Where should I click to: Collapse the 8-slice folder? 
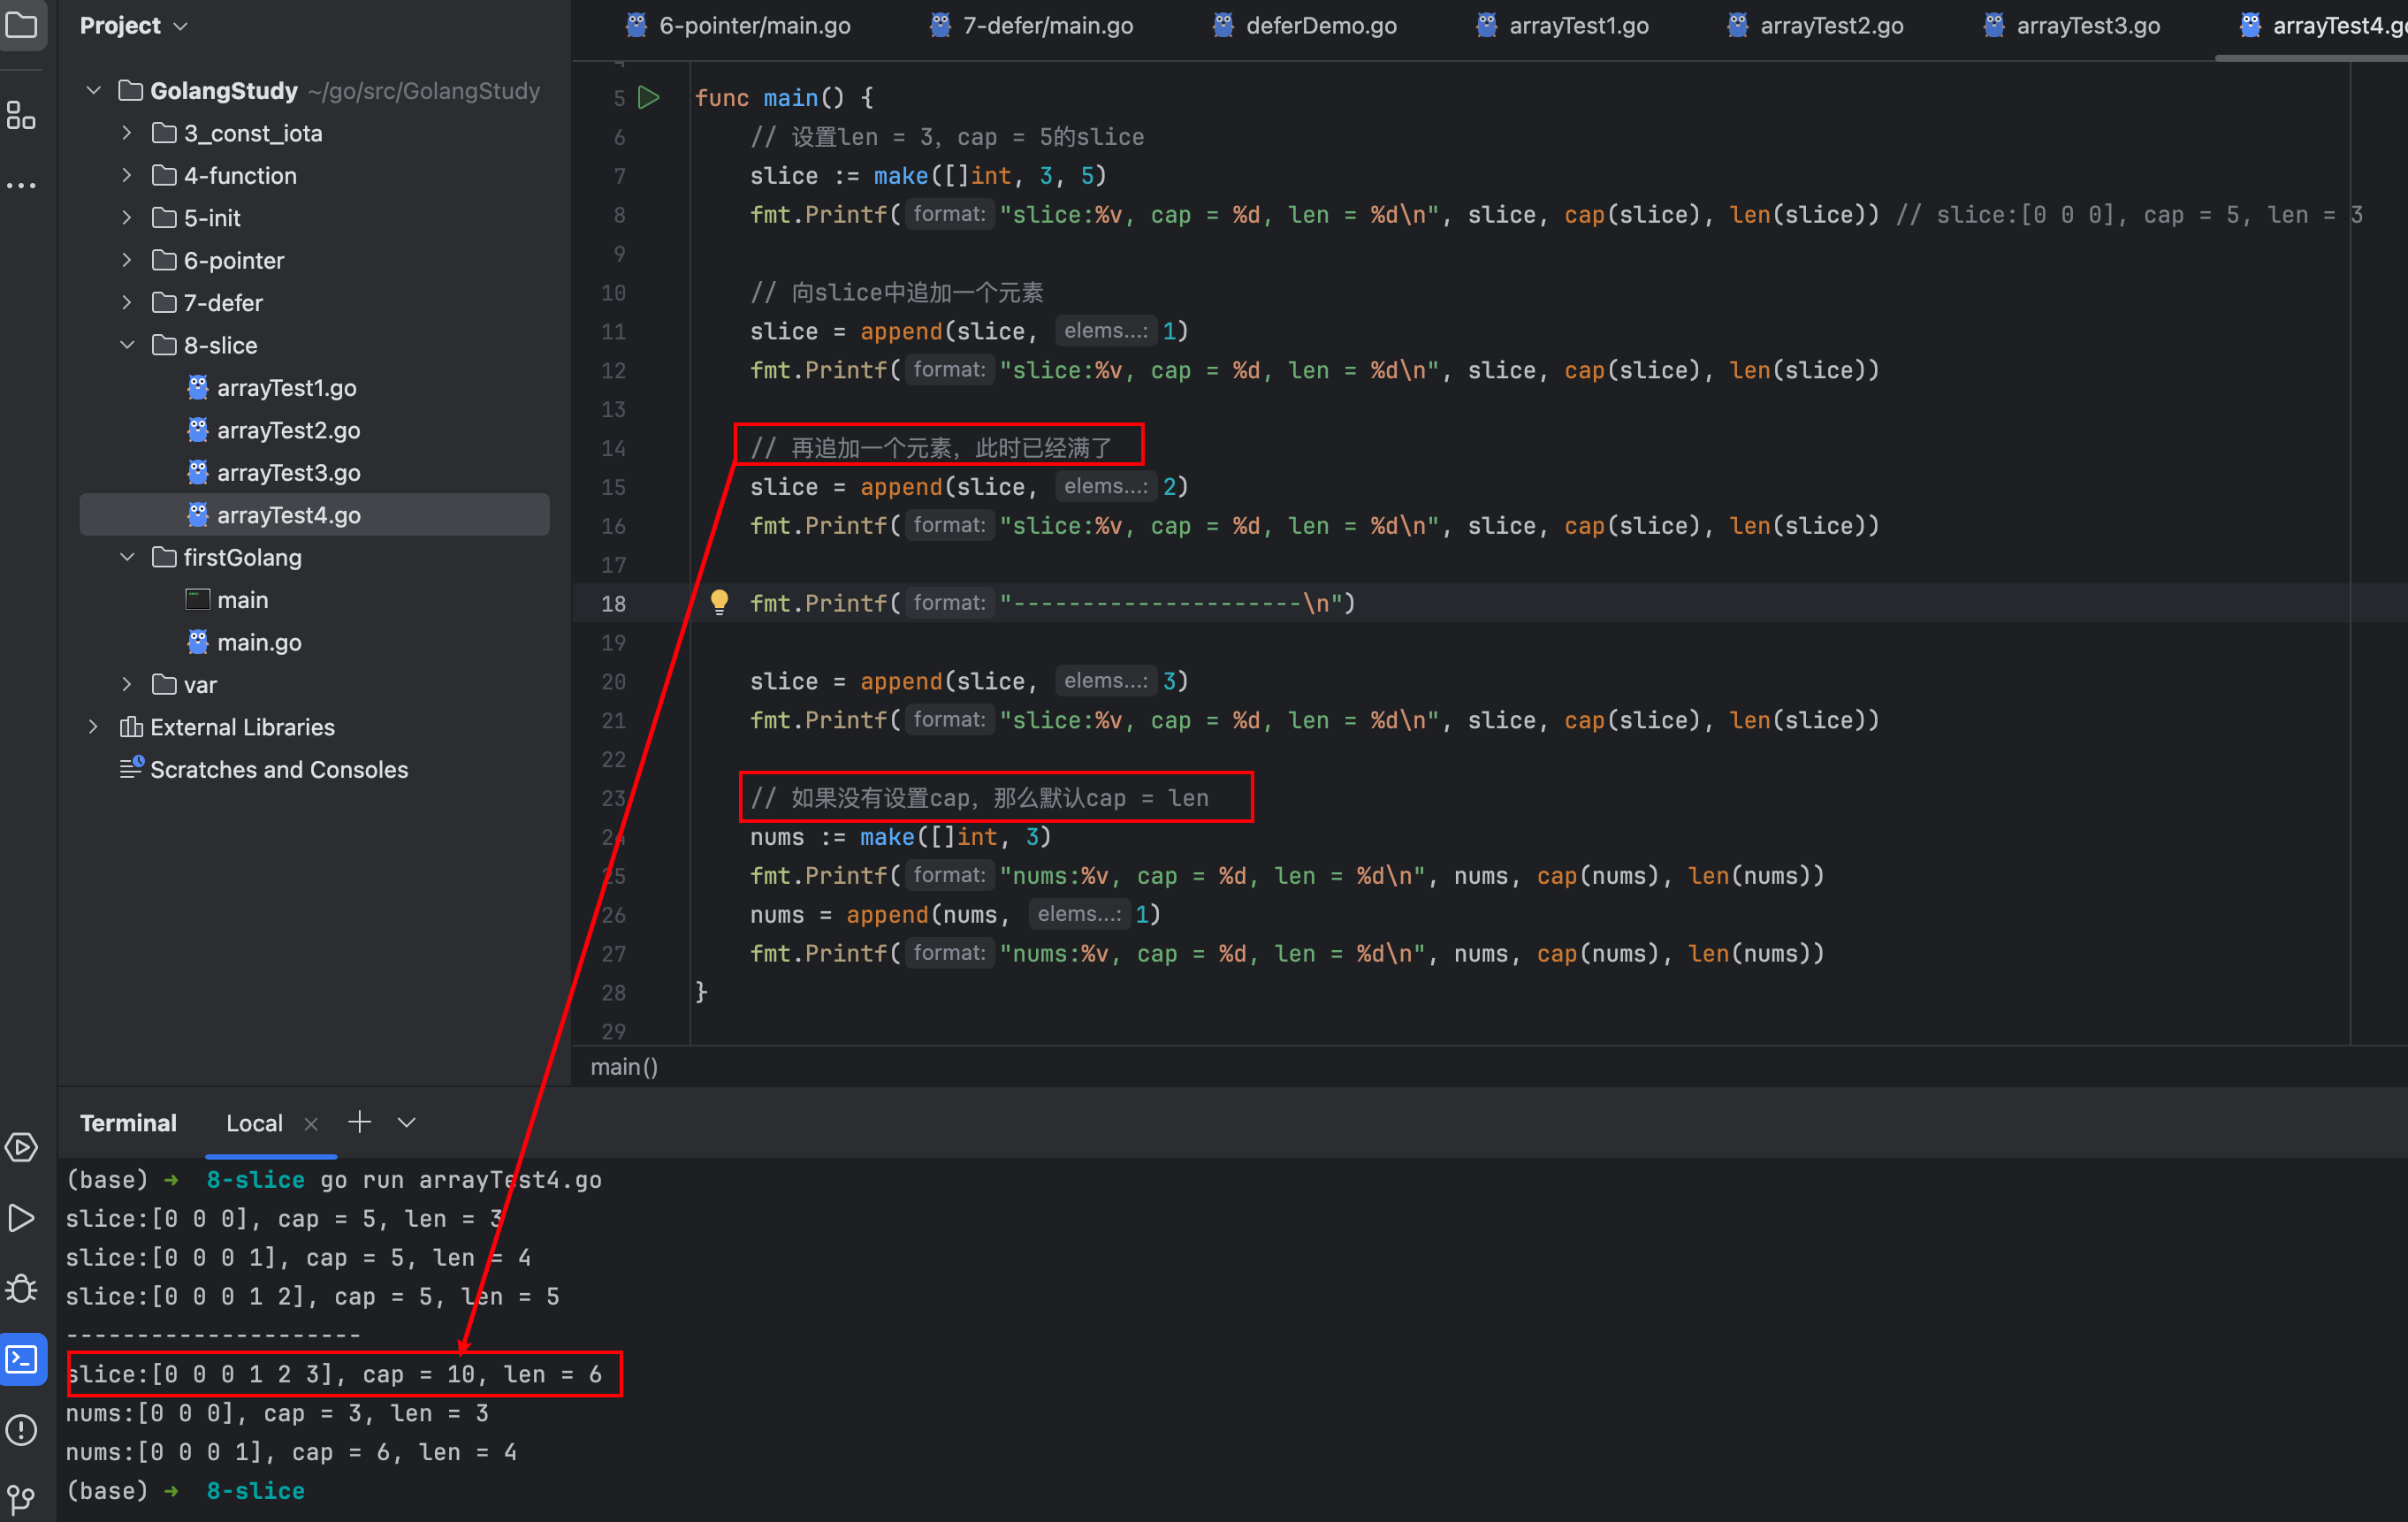[x=127, y=345]
